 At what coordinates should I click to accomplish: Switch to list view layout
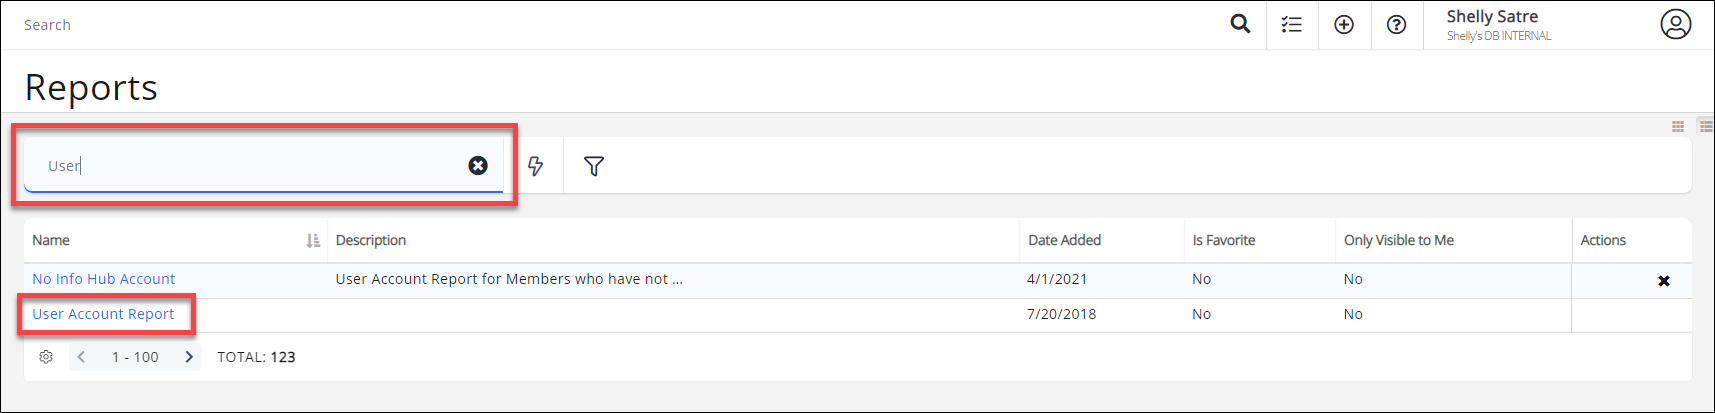(1706, 126)
